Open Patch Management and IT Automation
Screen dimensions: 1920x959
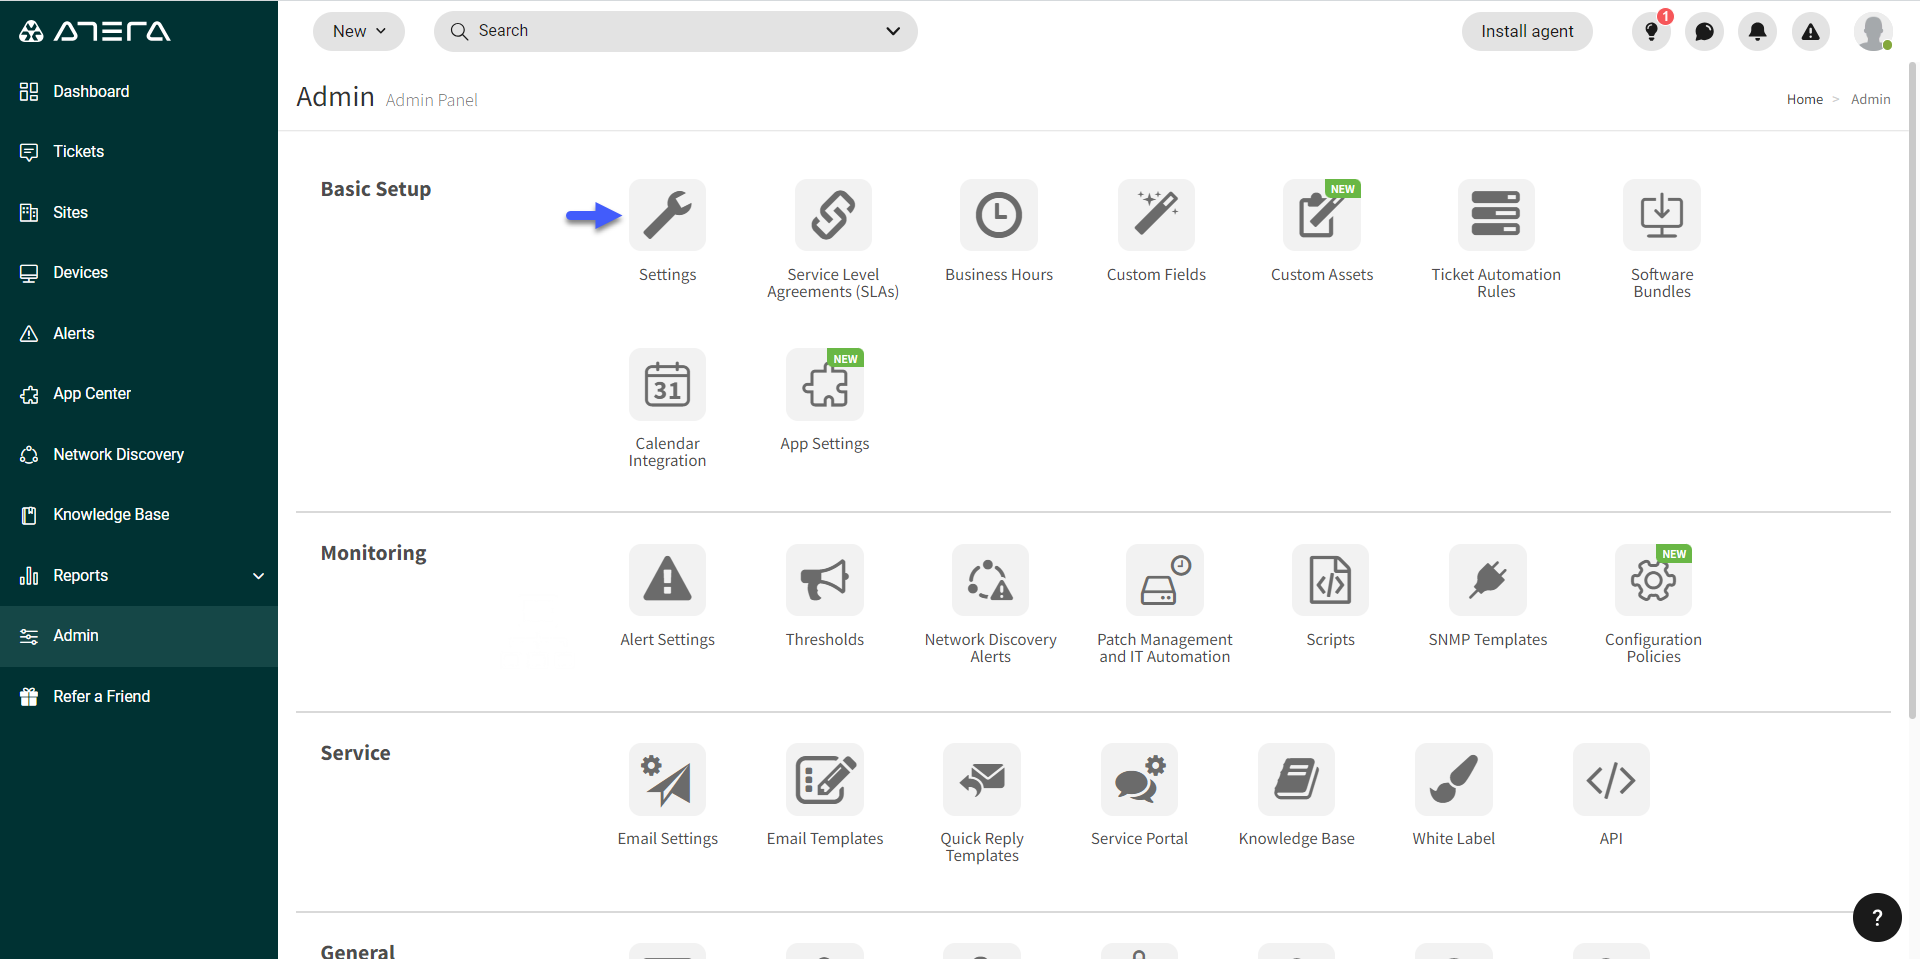[x=1165, y=580]
